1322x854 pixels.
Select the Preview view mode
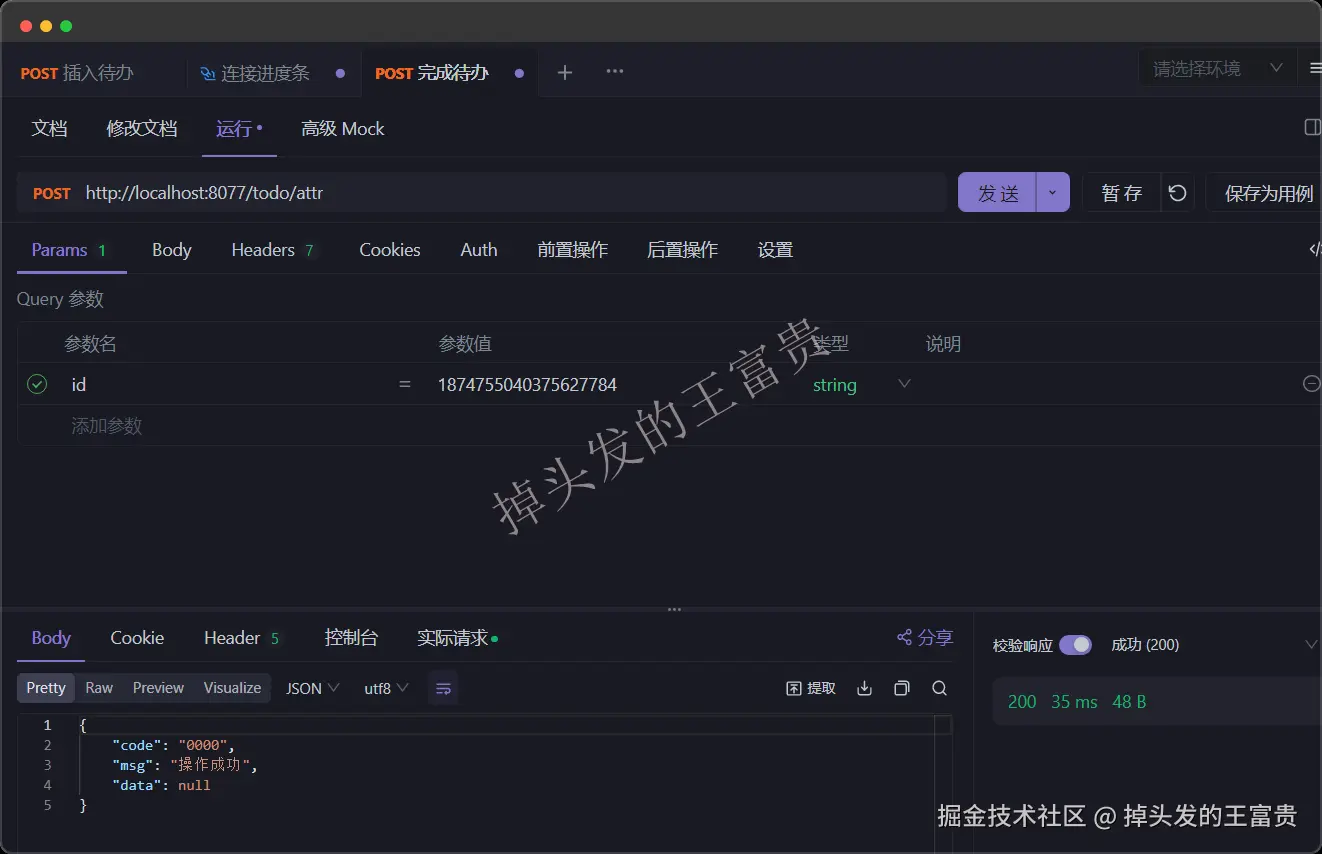tap(158, 688)
